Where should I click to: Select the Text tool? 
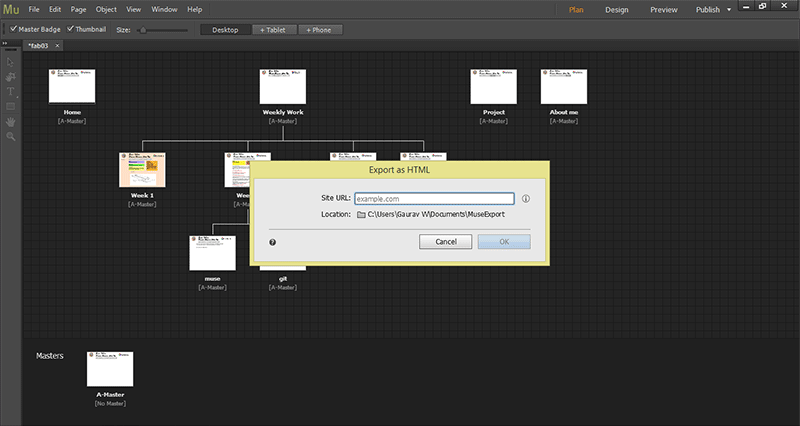(x=10, y=92)
